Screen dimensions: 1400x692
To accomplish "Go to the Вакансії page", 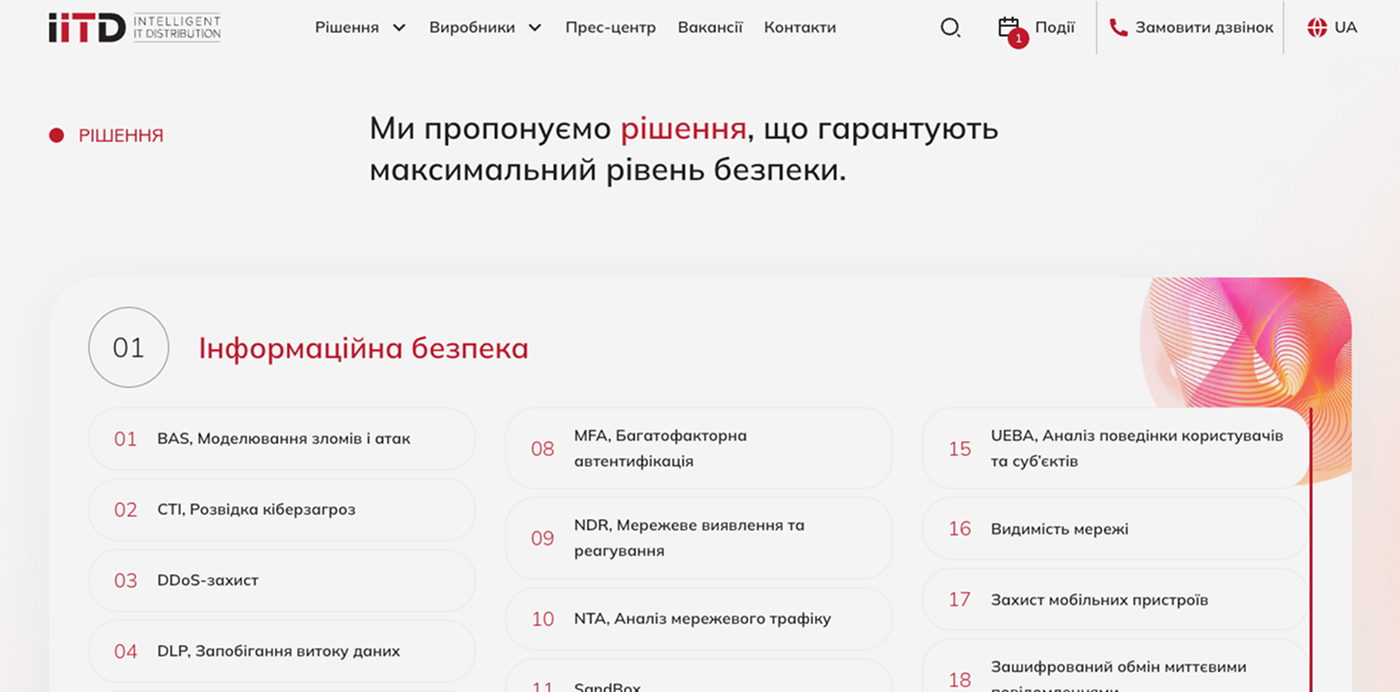I will pos(710,28).
